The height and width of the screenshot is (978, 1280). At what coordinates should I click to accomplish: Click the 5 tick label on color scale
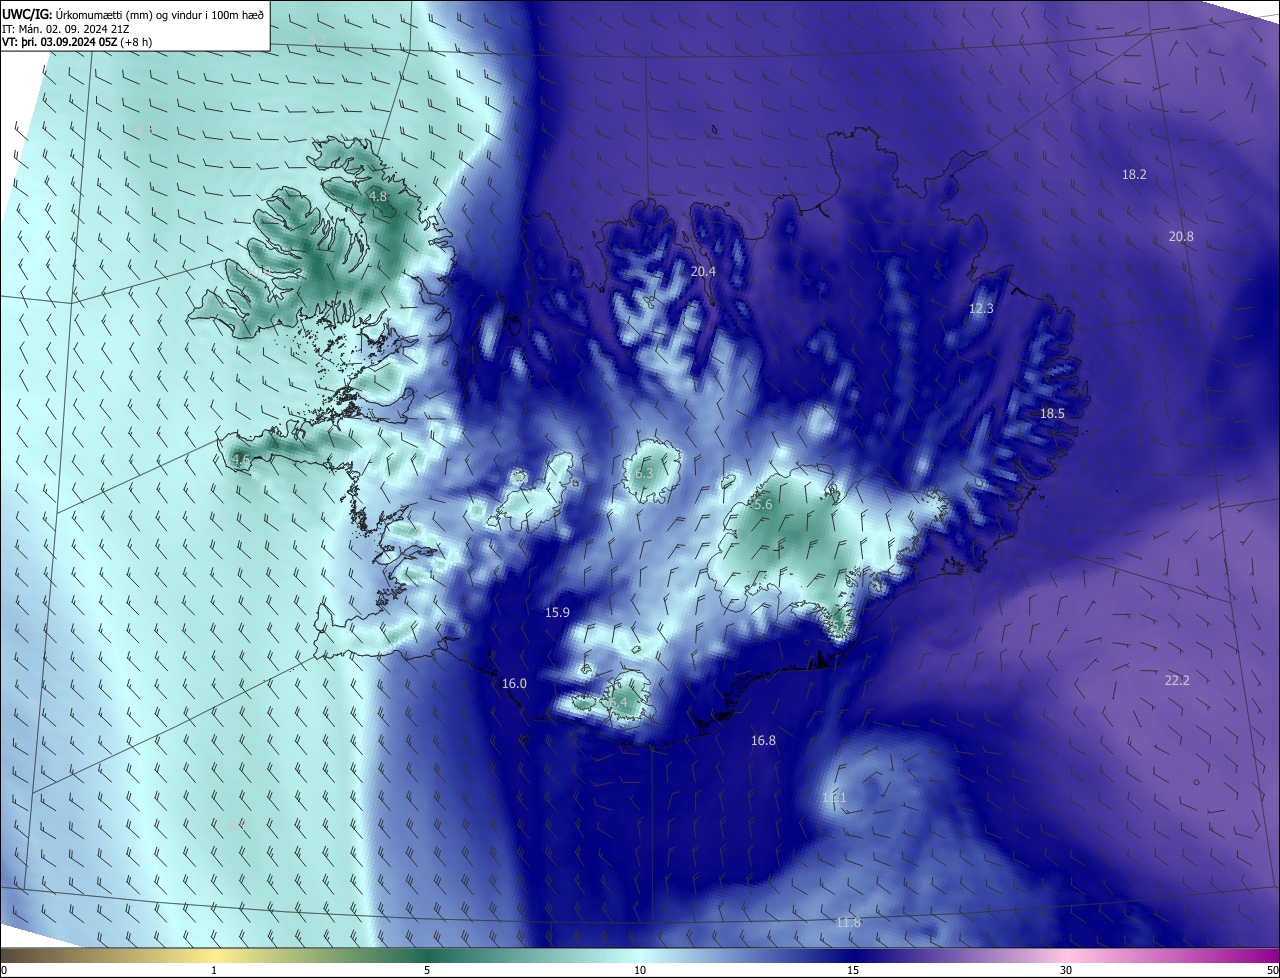427,970
